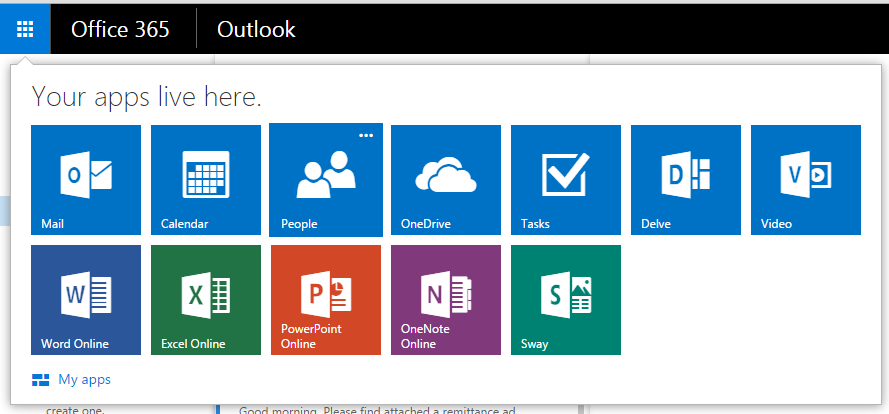
Task: Open the People app tile
Action: tap(326, 180)
